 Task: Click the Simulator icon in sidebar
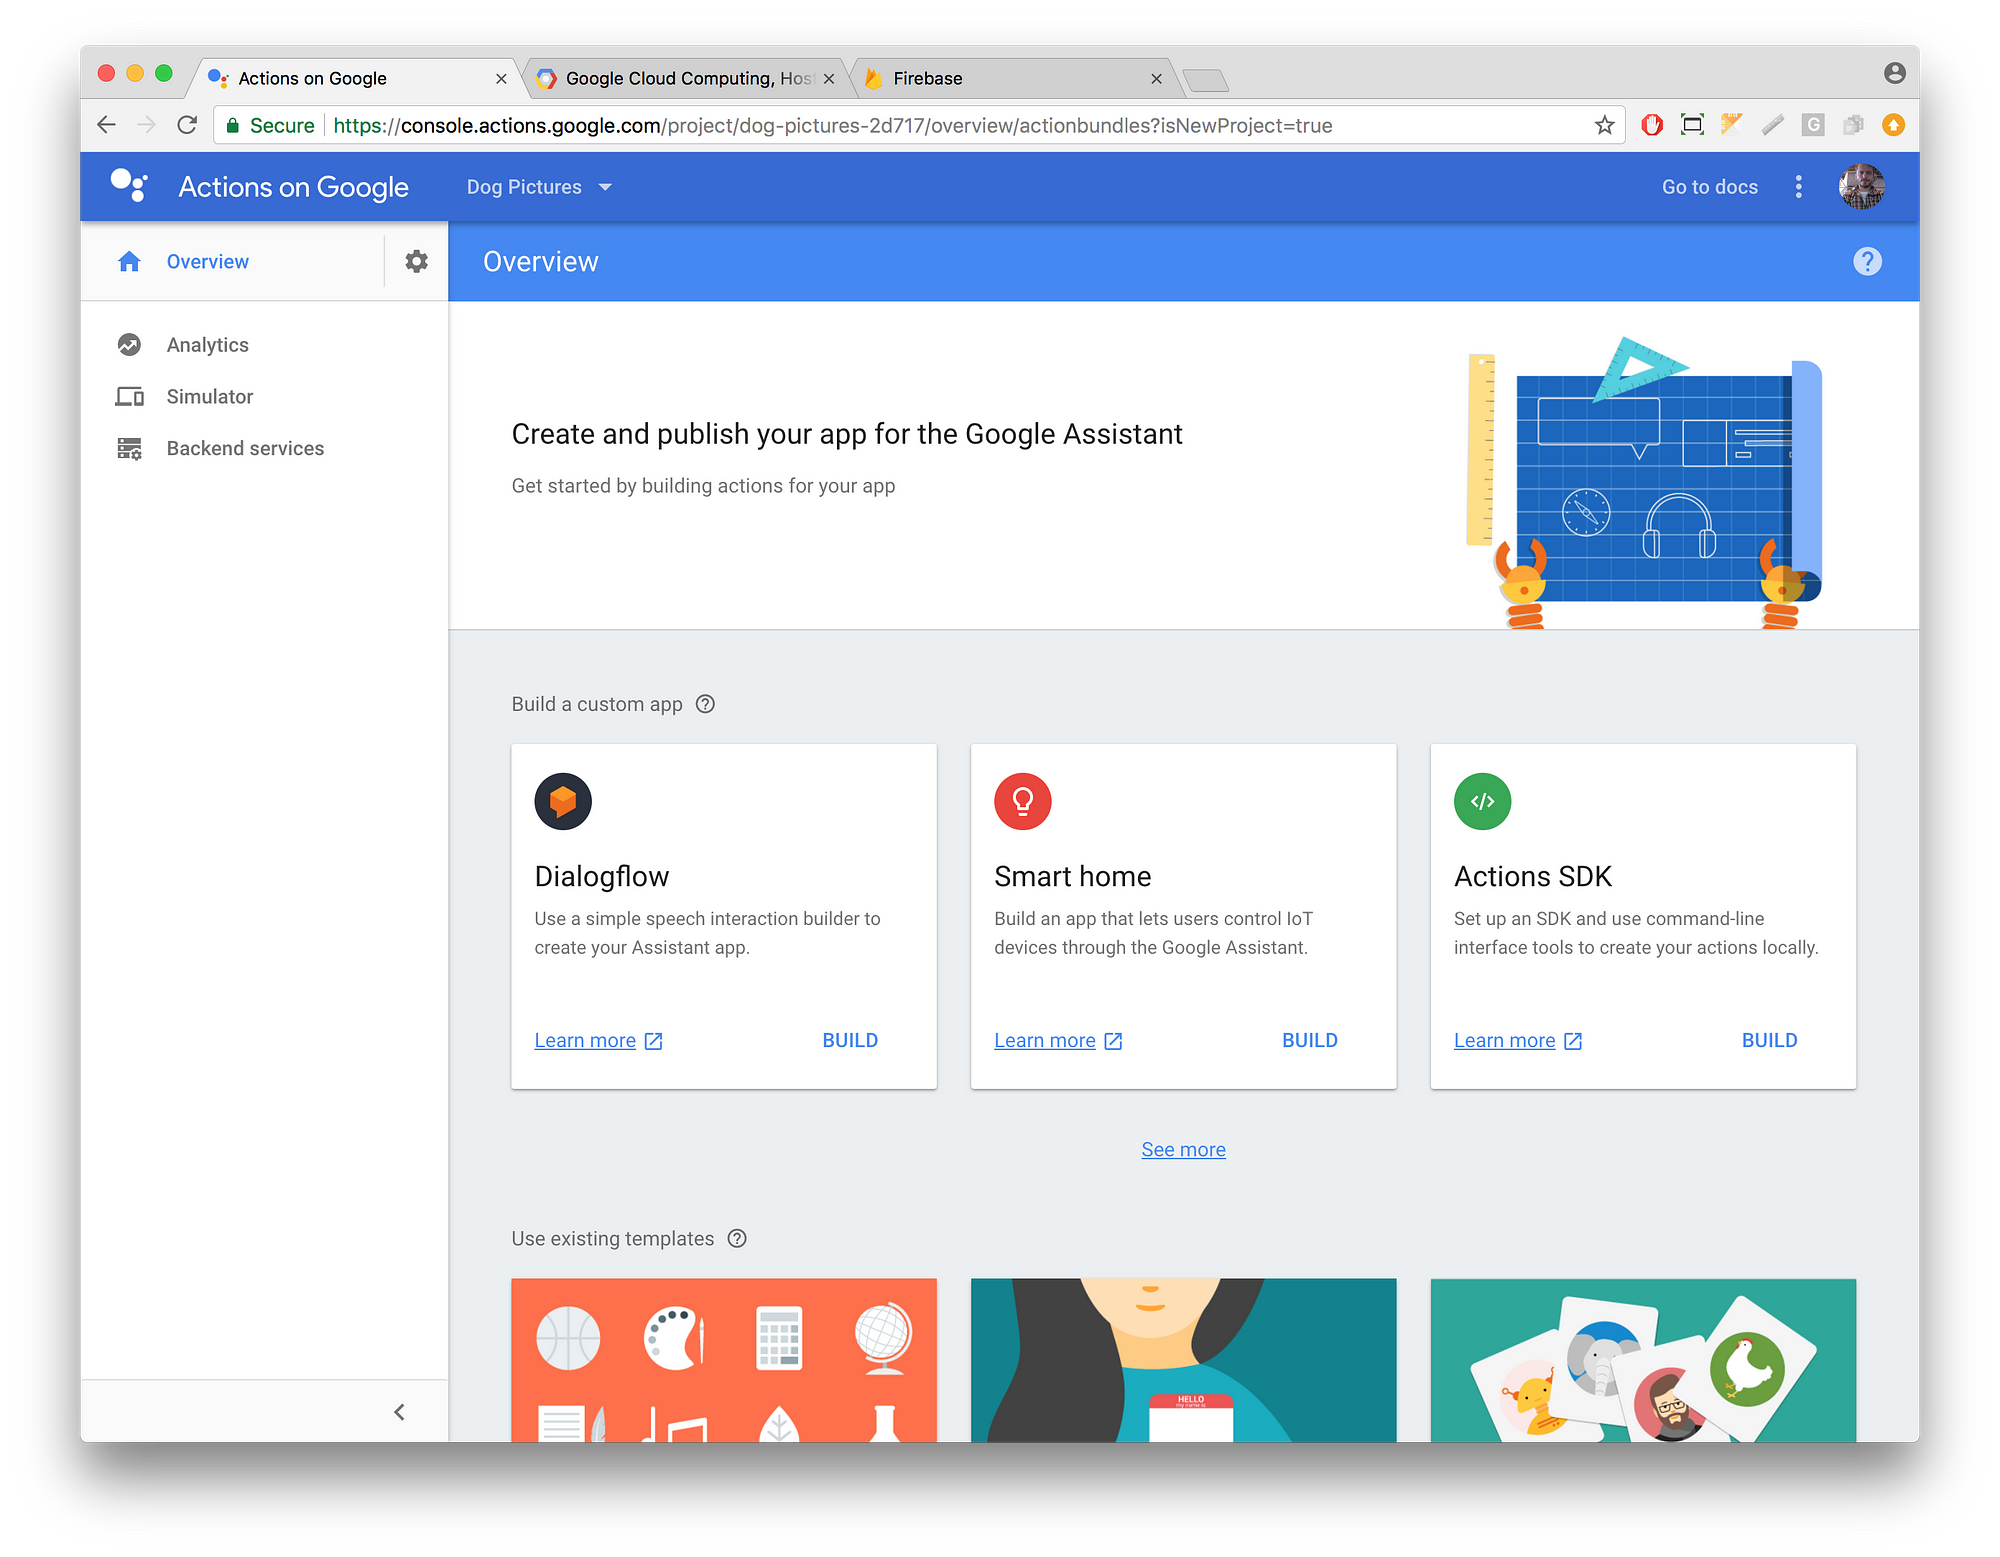tap(130, 395)
